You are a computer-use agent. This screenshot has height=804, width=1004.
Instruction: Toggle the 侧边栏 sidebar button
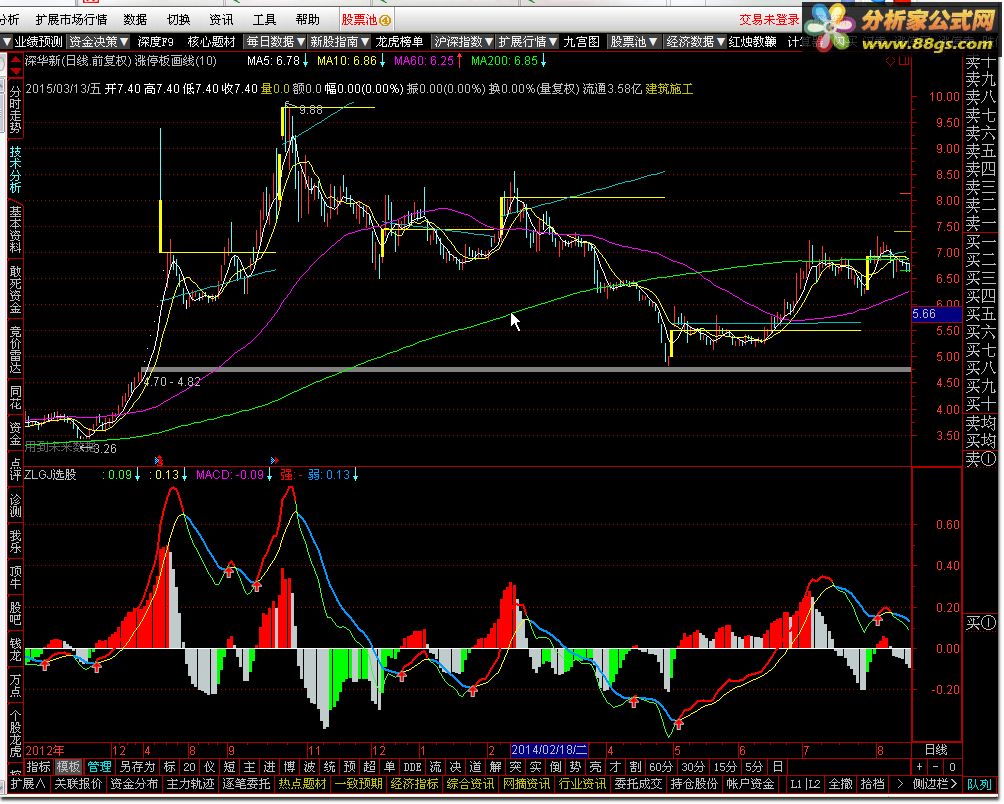tap(935, 784)
